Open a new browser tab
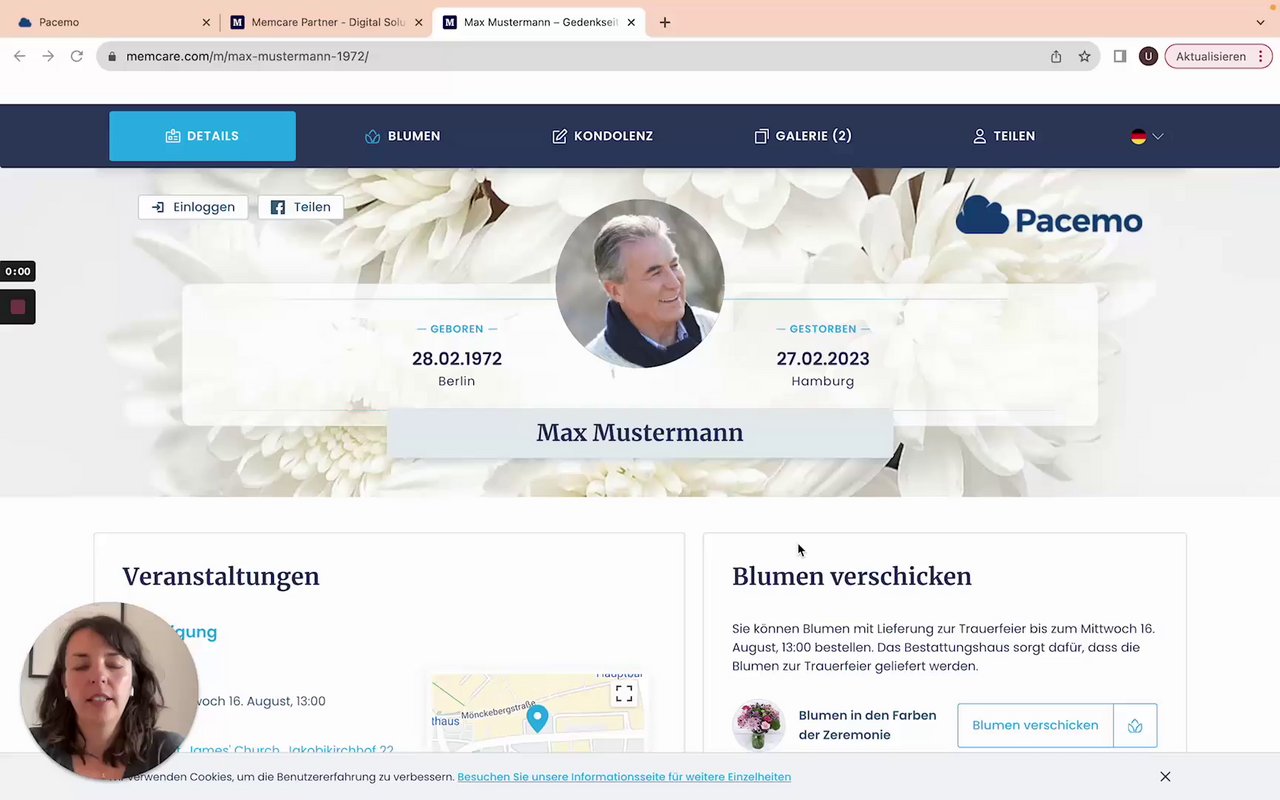This screenshot has height=800, width=1280. (x=665, y=22)
